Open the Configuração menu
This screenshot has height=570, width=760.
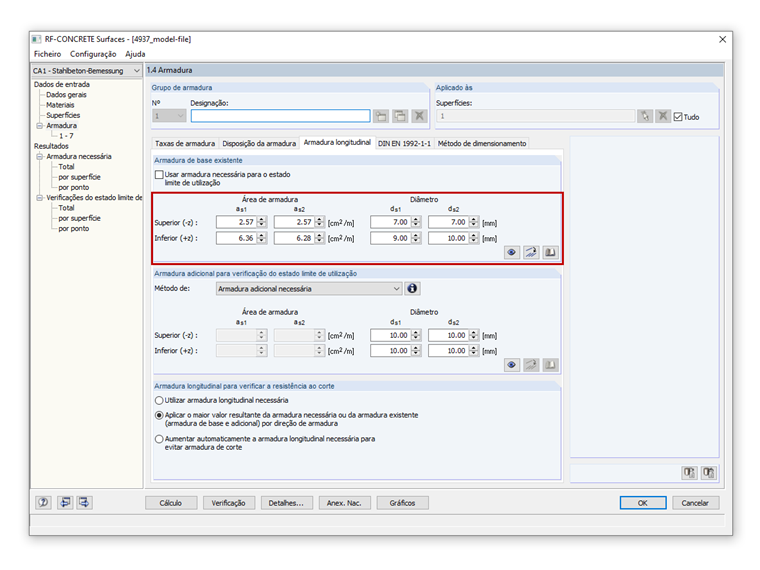tap(93, 54)
